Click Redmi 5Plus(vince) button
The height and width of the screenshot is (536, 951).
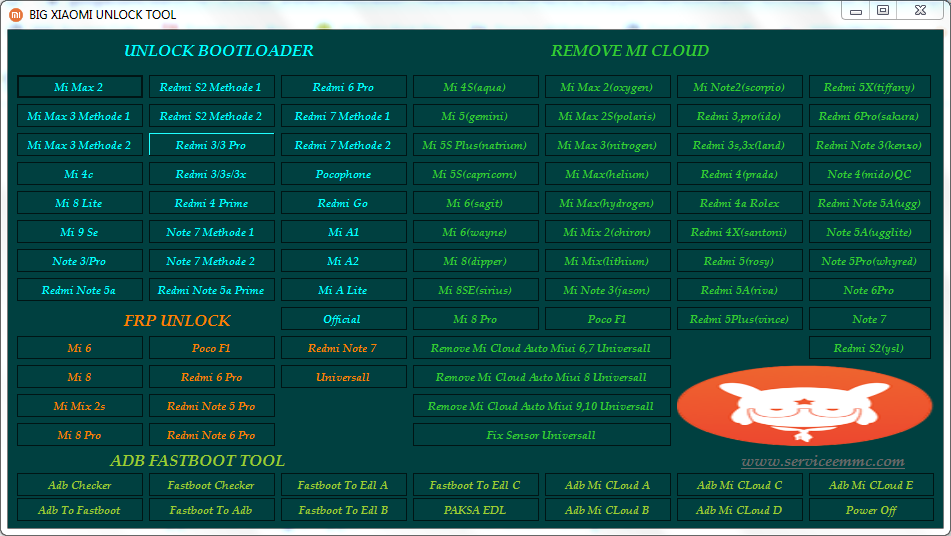[740, 319]
